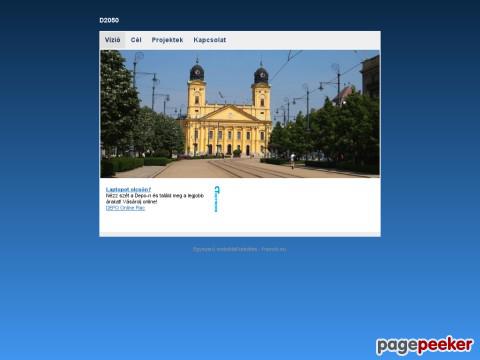Click the D2050 site title
This screenshot has width=480, height=360.
coord(109,20)
